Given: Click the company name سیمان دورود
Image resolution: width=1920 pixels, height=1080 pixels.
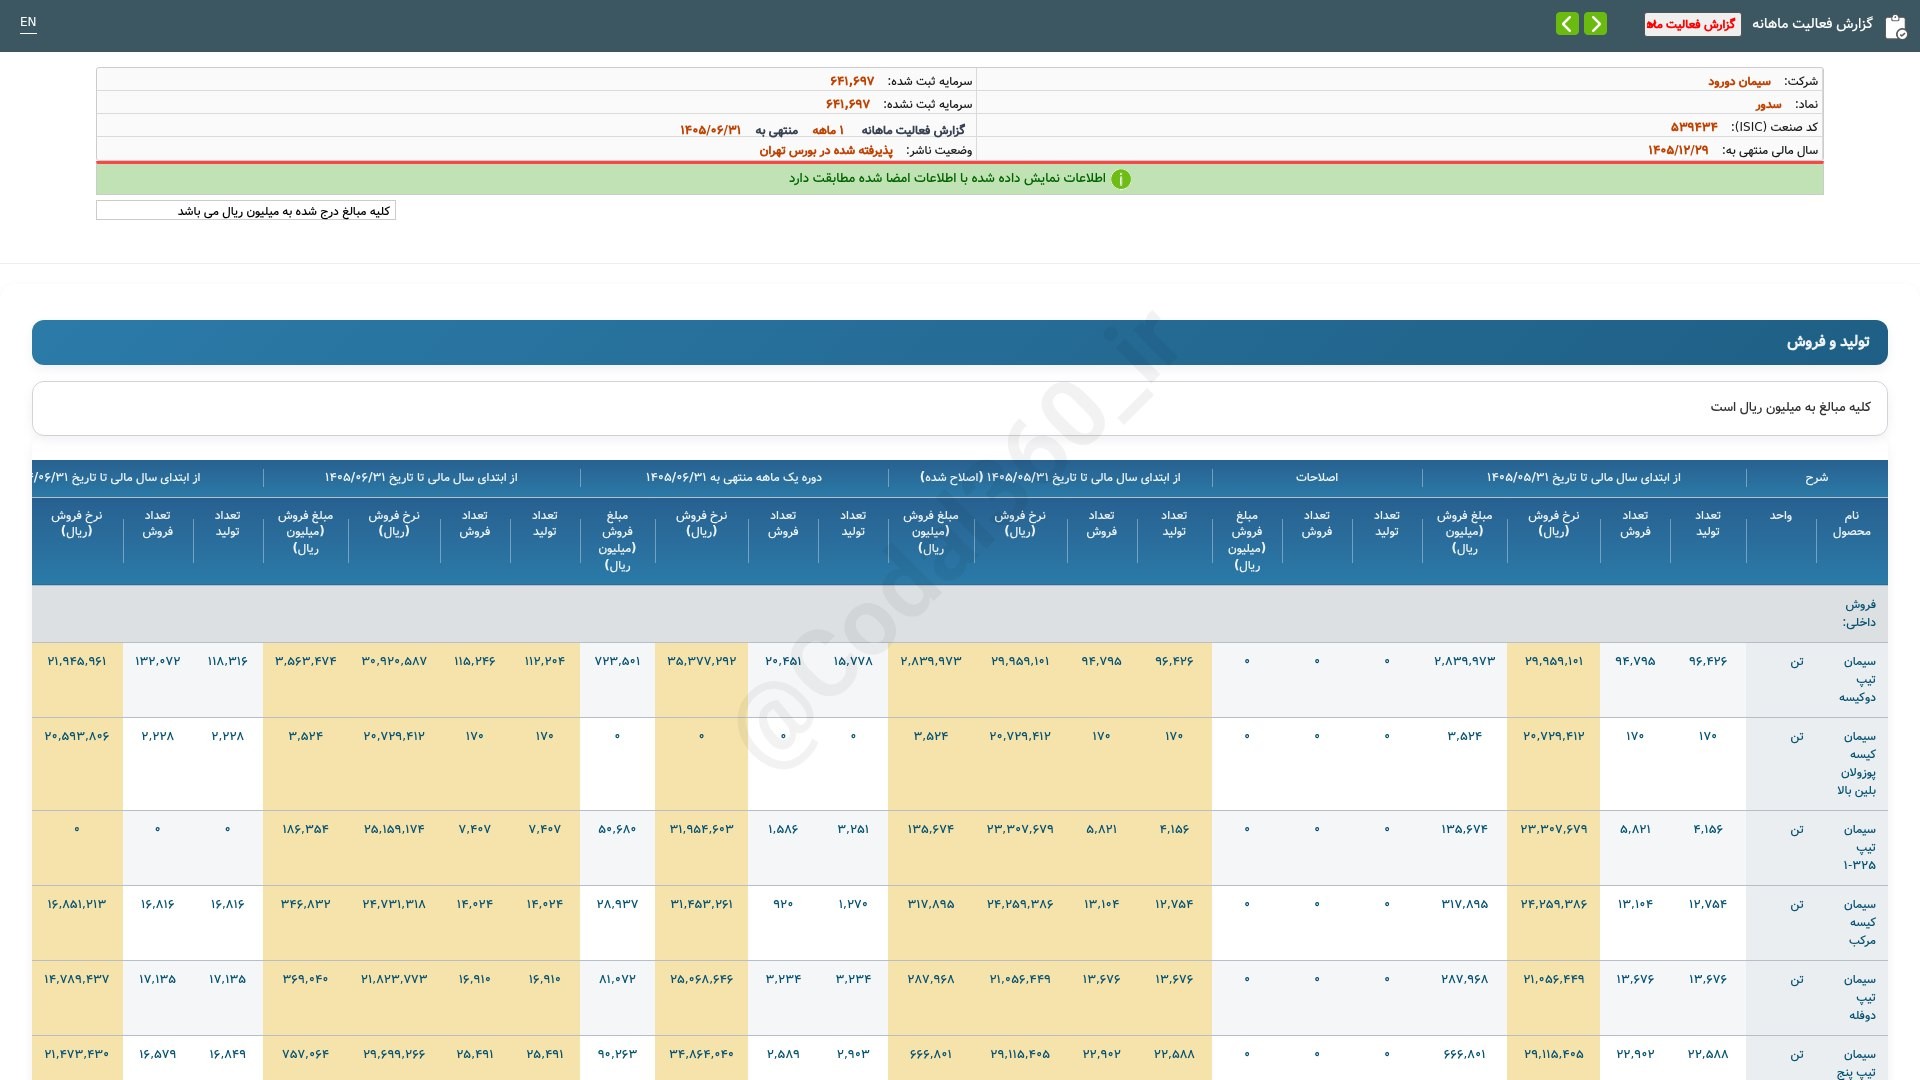Looking at the screenshot, I should (1739, 81).
